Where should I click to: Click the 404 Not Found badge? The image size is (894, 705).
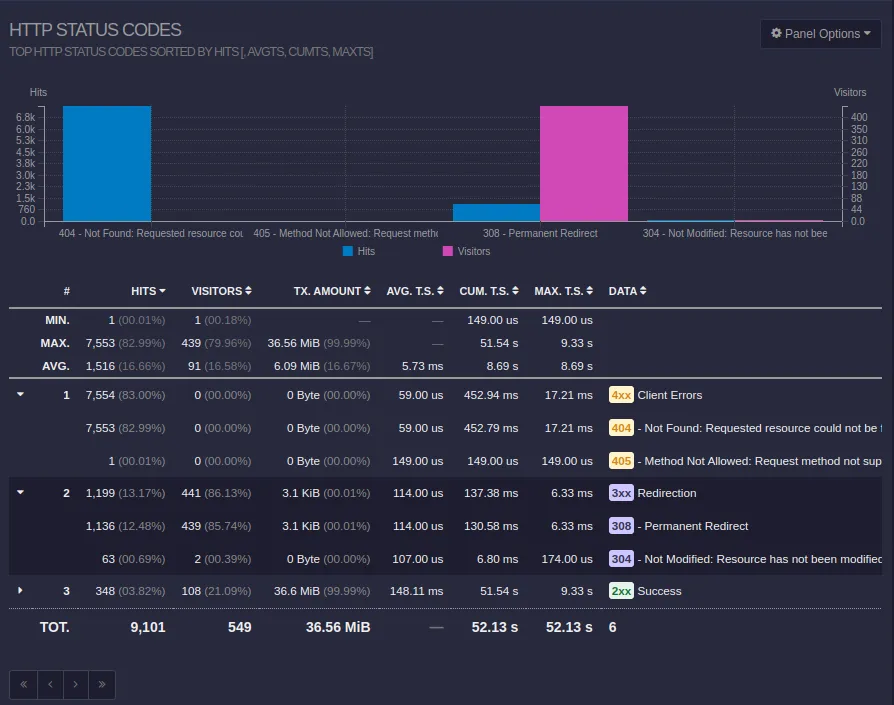pos(619,428)
